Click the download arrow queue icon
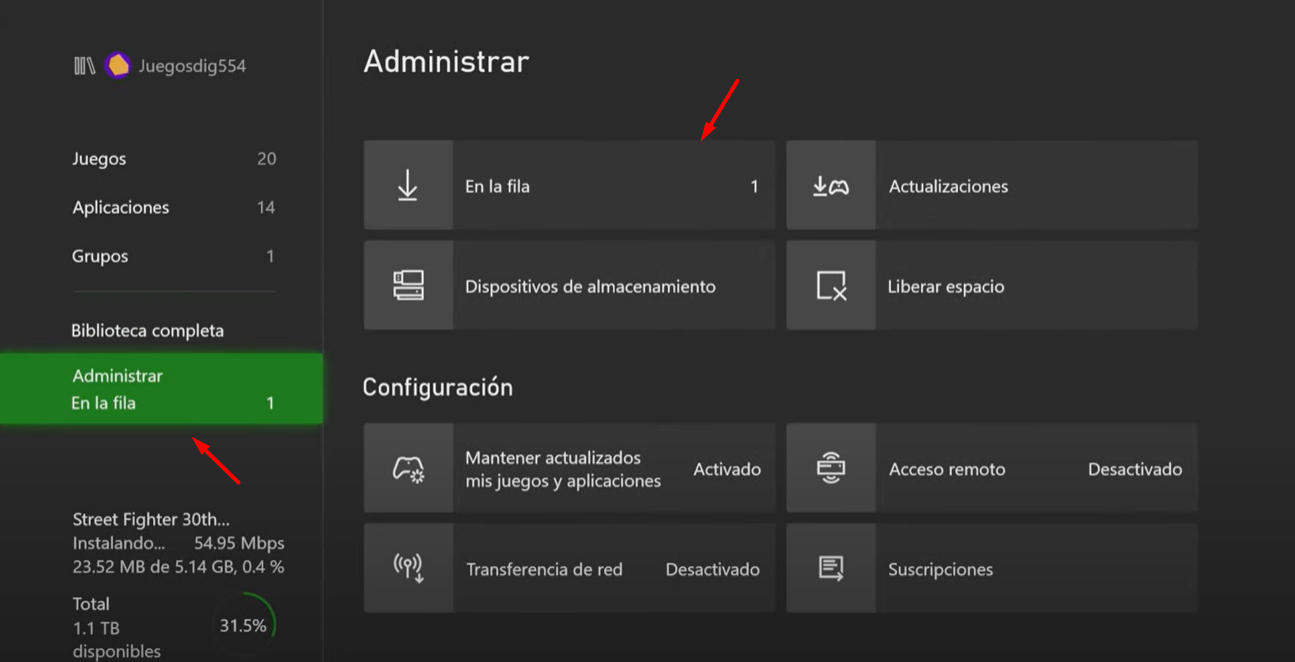1295x662 pixels. tap(408, 186)
